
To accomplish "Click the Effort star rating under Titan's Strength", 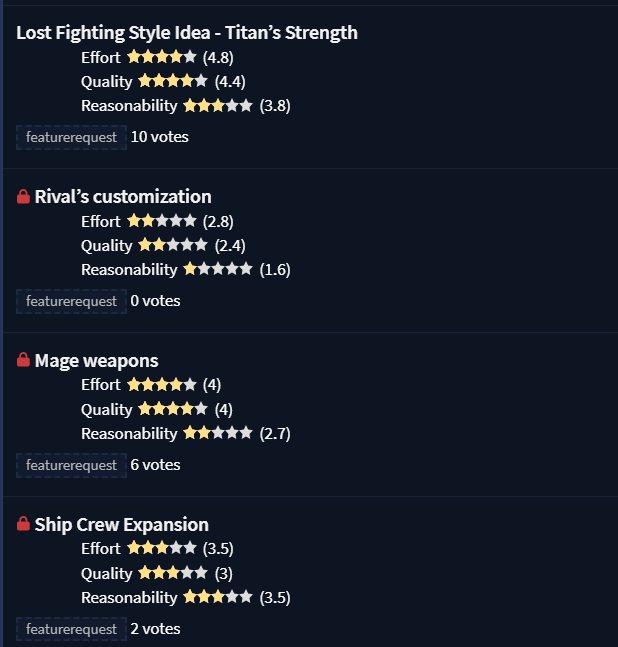I will tap(162, 57).
